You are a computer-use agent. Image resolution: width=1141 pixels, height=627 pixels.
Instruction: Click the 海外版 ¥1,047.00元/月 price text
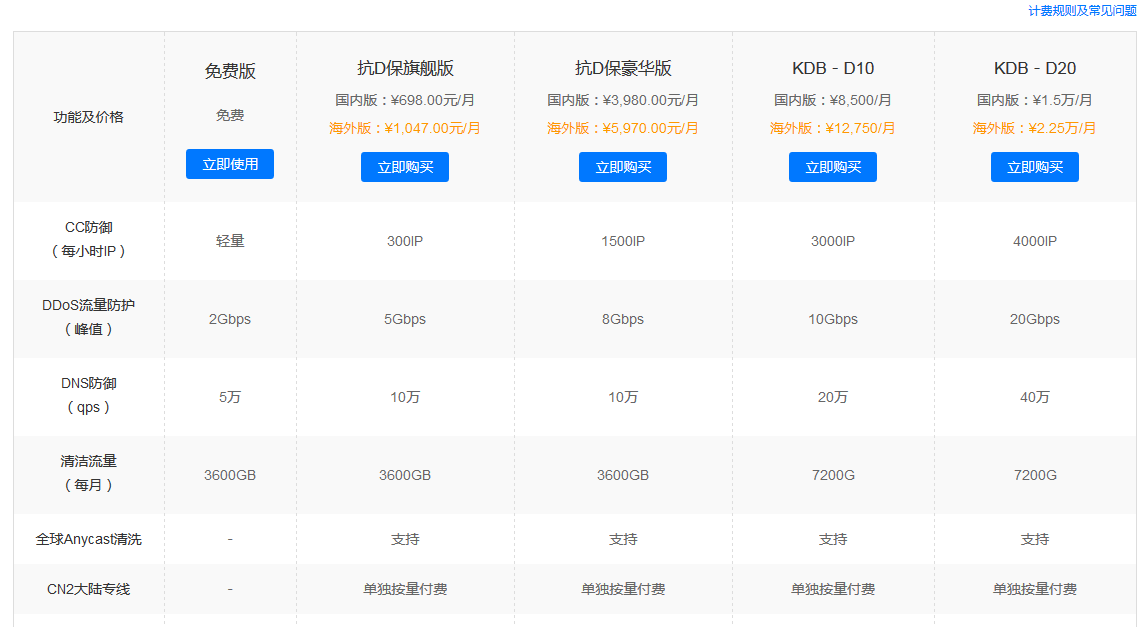coord(405,128)
